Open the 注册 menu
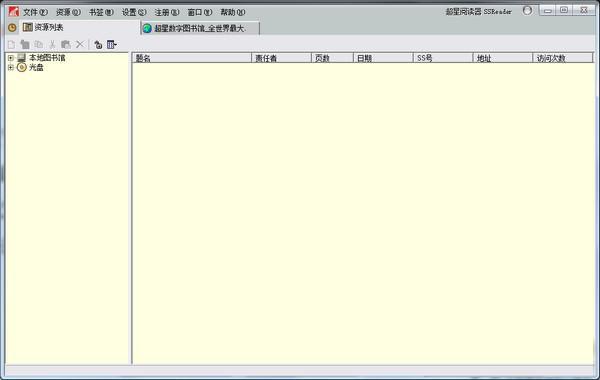600x380 pixels. (x=166, y=12)
